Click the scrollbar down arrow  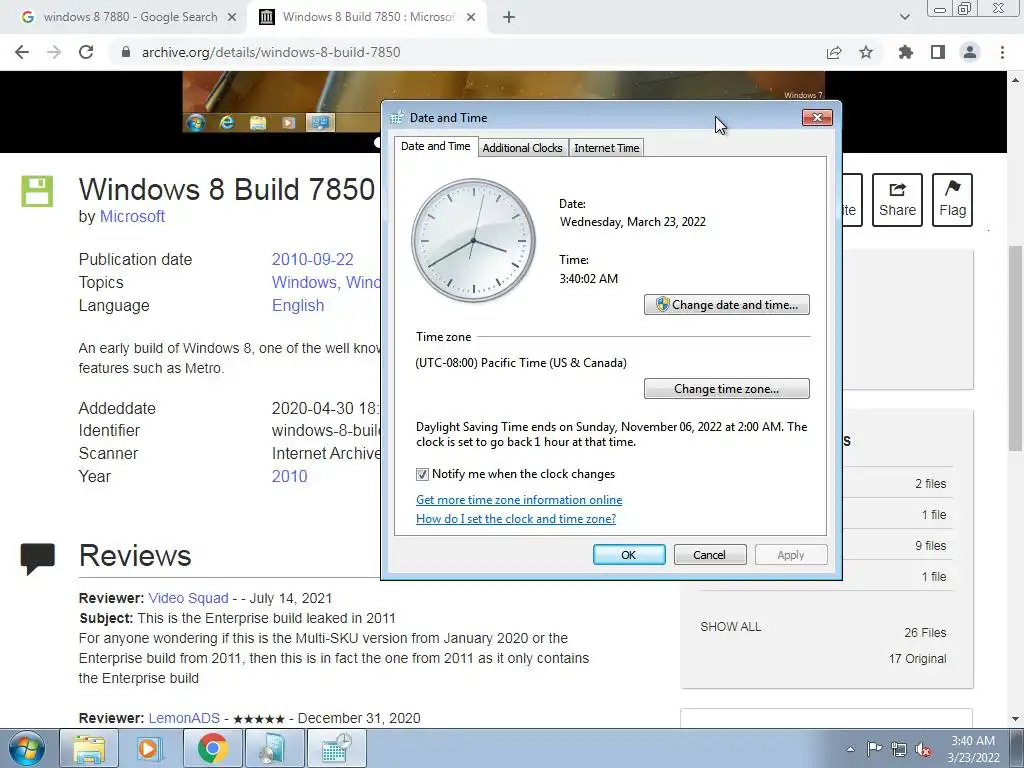click(x=1015, y=720)
